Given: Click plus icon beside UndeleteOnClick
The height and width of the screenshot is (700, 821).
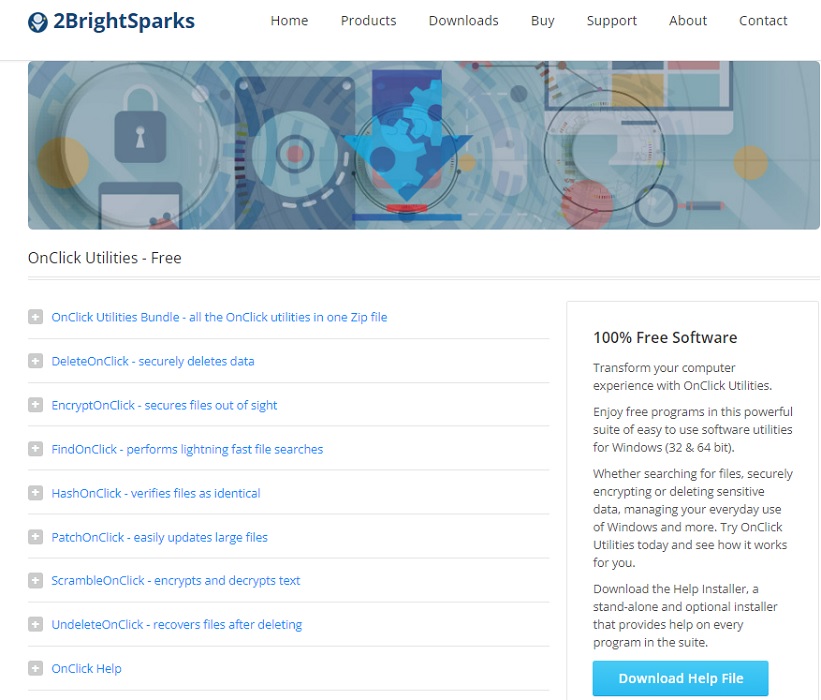Looking at the screenshot, I should click(x=36, y=625).
